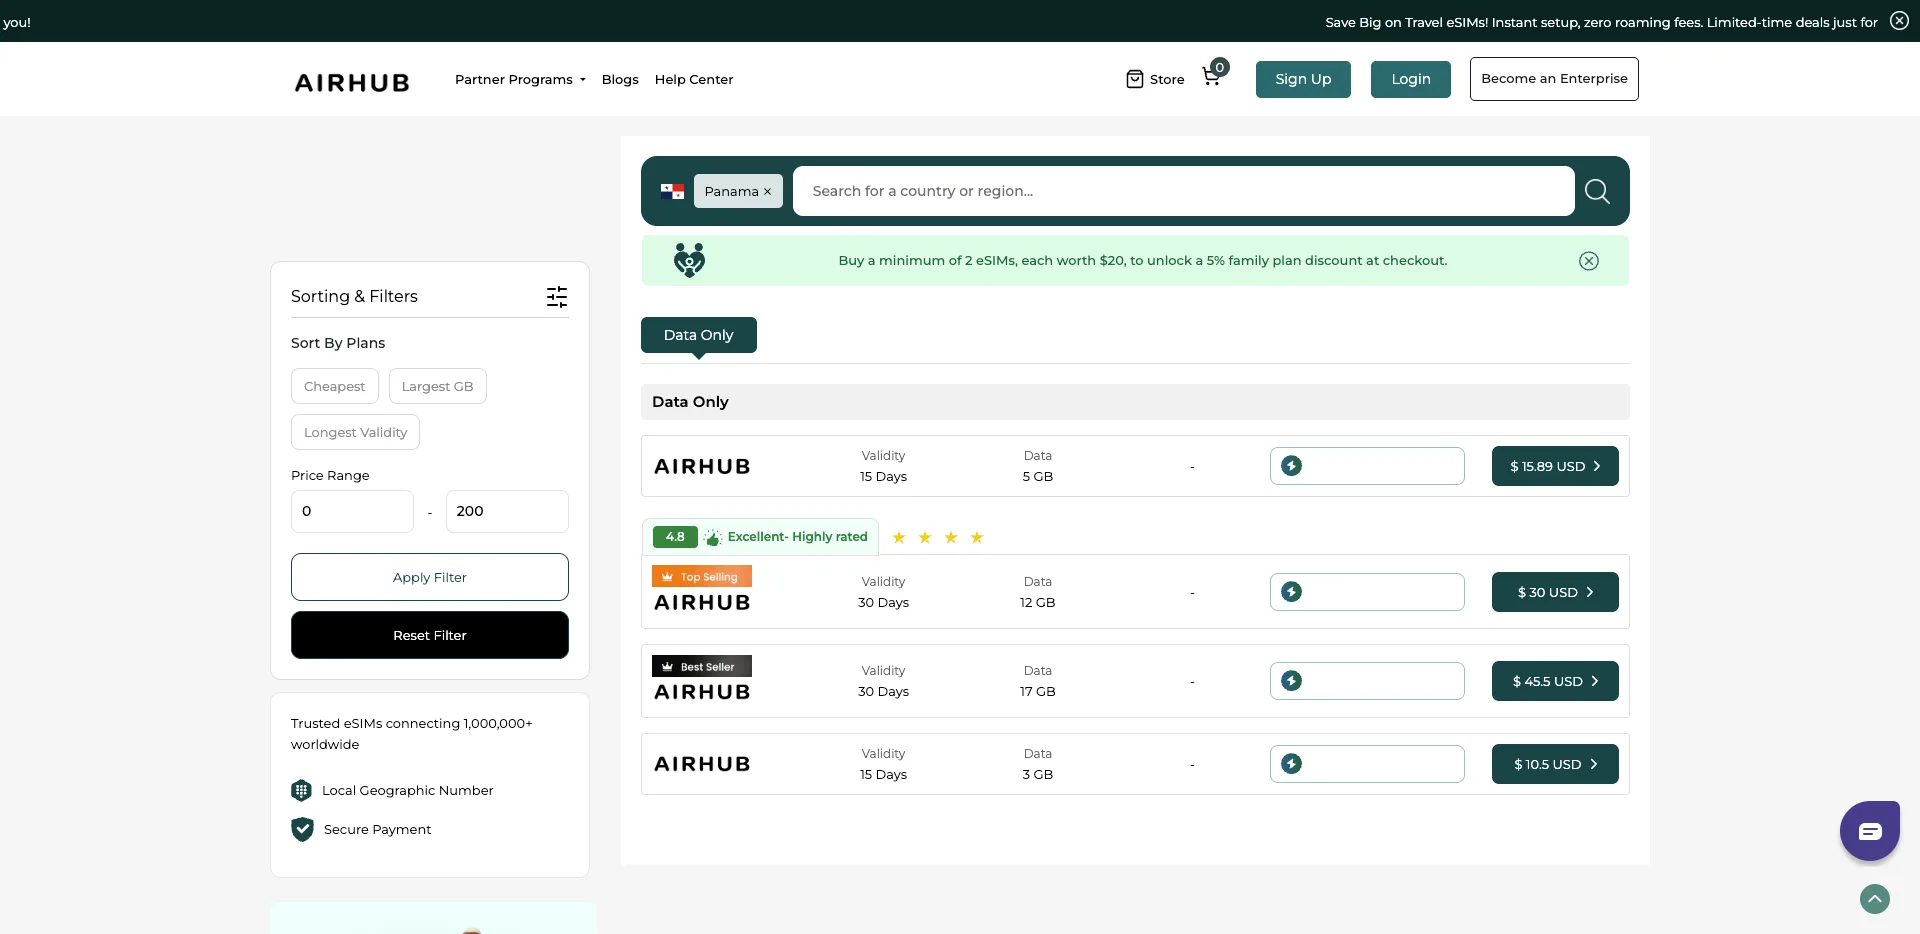Close the top promo banner
This screenshot has height=934, width=1920.
tap(1899, 21)
